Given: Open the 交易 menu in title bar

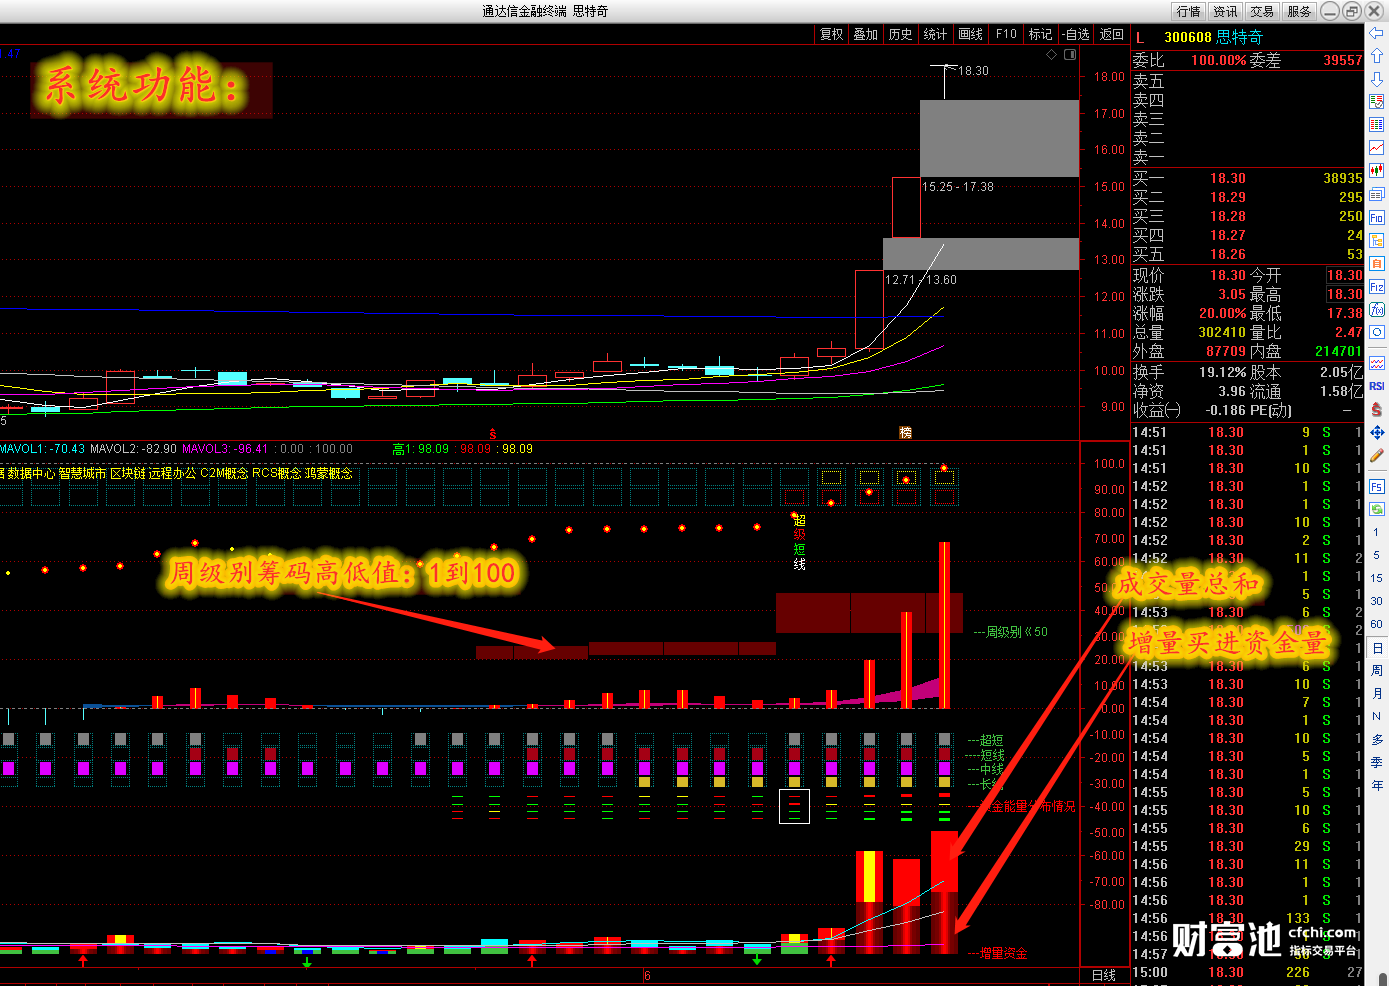Looking at the screenshot, I should coord(1262,11).
